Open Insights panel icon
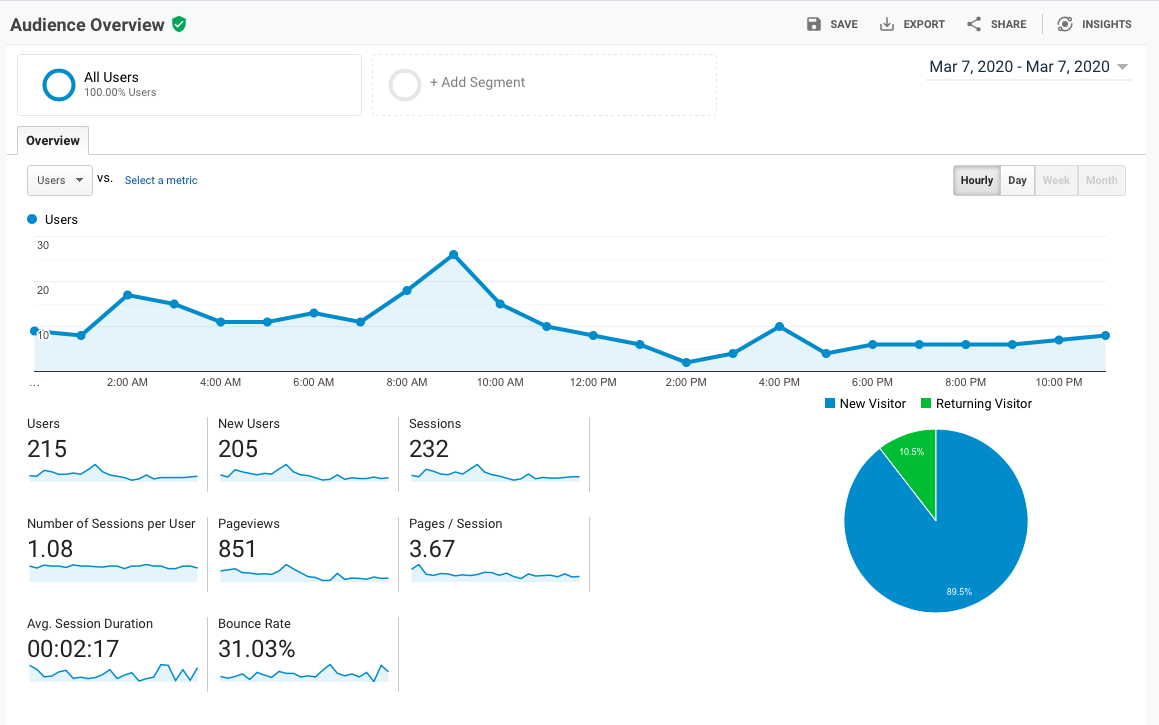The height and width of the screenshot is (725, 1159). (x=1065, y=24)
